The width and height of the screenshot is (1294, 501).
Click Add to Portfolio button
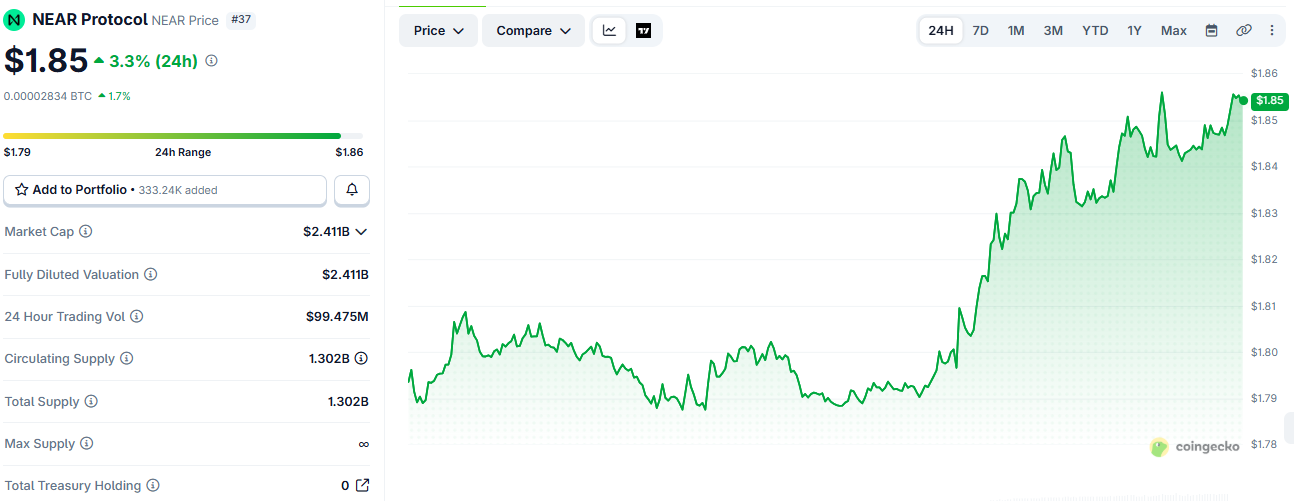(x=165, y=189)
